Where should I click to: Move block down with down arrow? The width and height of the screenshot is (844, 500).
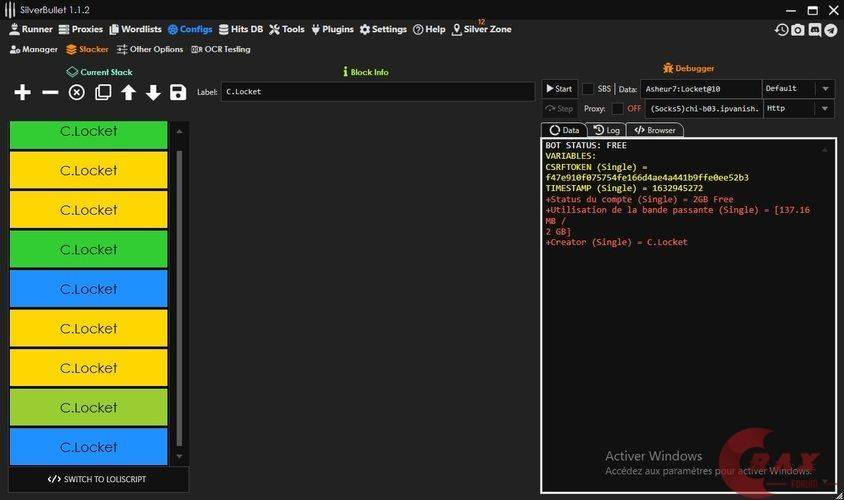click(x=153, y=92)
